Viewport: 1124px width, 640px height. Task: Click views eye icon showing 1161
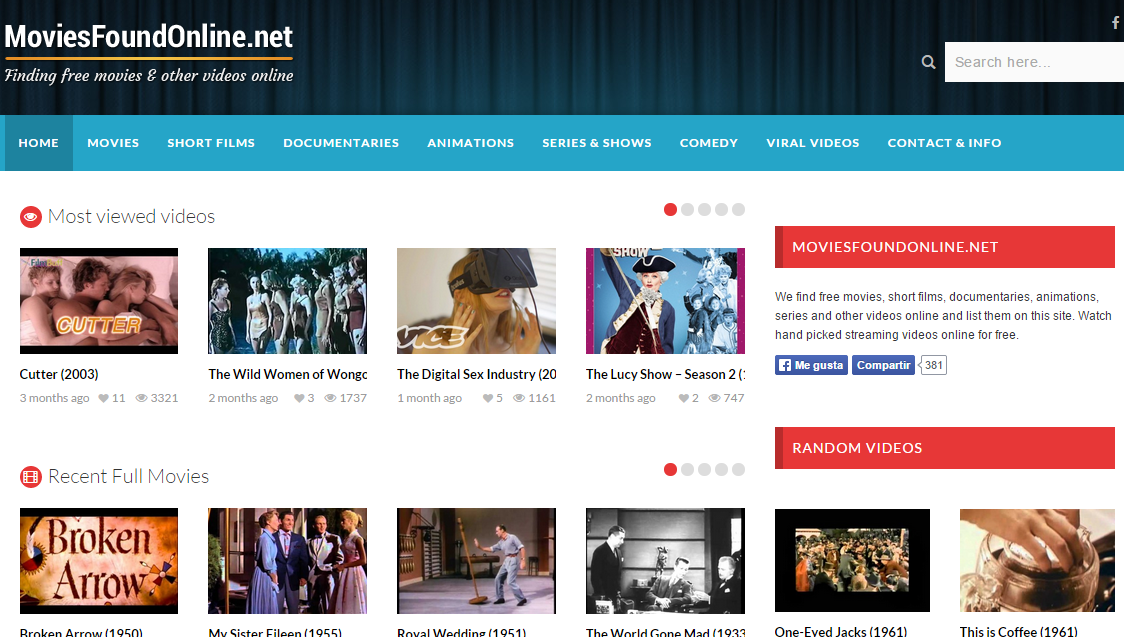518,398
